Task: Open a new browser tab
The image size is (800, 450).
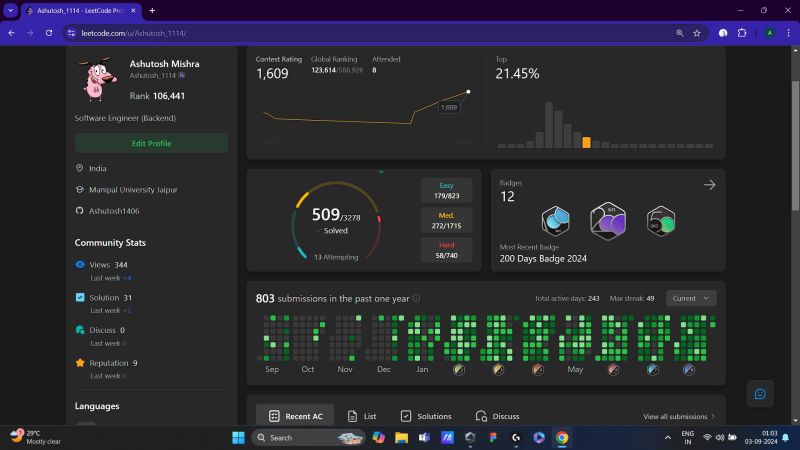Action: coord(152,11)
